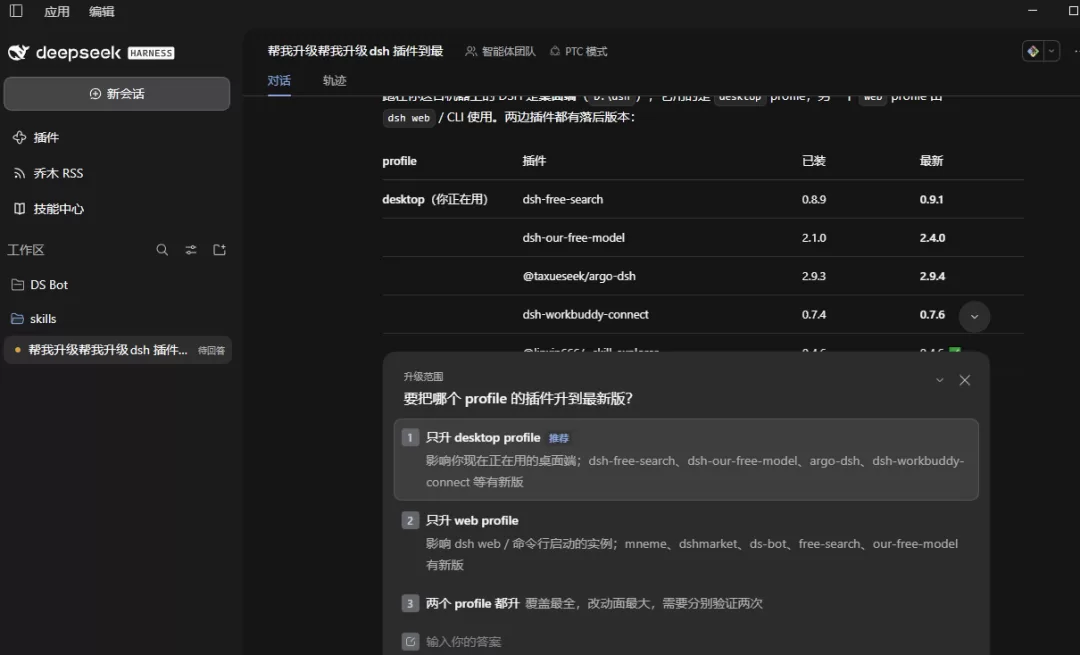Screen dimensions: 1080x655
Task: Open the 编辑 menu
Action: click(x=101, y=11)
